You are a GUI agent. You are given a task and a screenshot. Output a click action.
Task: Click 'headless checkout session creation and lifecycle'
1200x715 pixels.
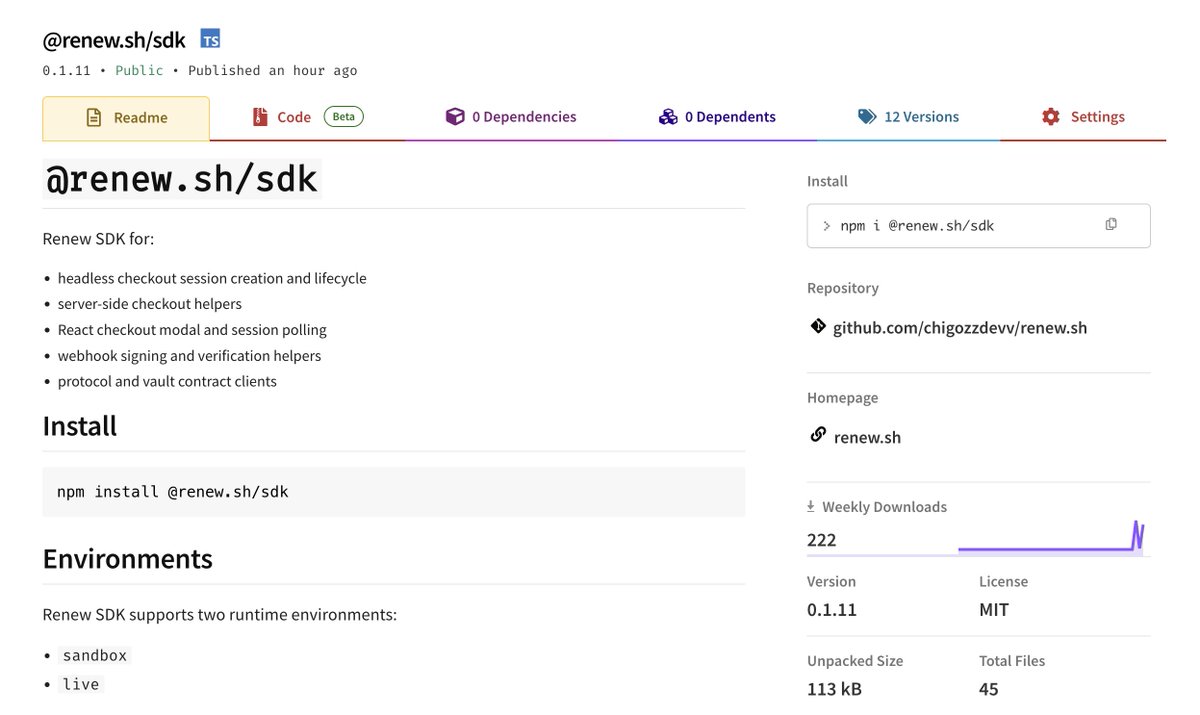tap(212, 278)
